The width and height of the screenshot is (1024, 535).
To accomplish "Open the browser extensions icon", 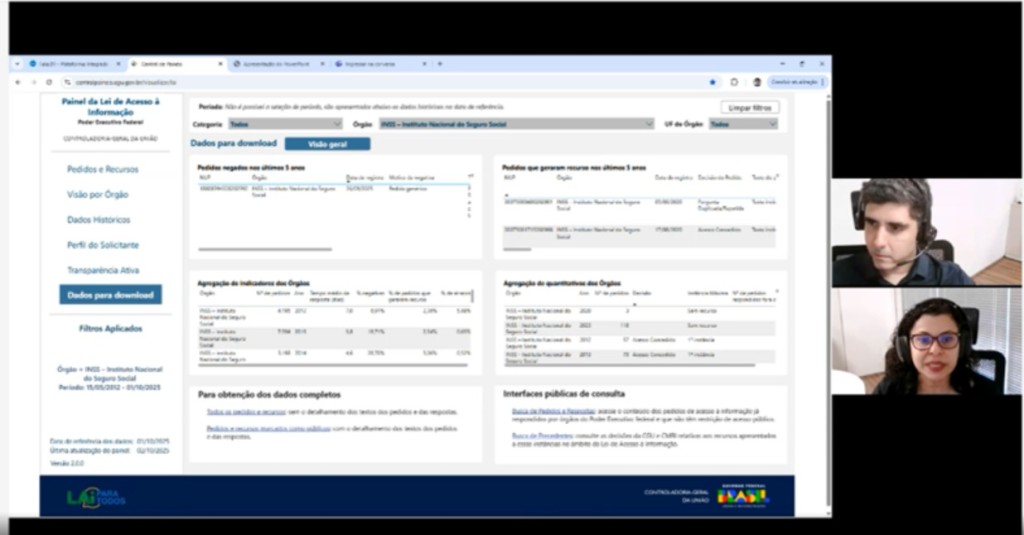I will pyautogui.click(x=734, y=82).
